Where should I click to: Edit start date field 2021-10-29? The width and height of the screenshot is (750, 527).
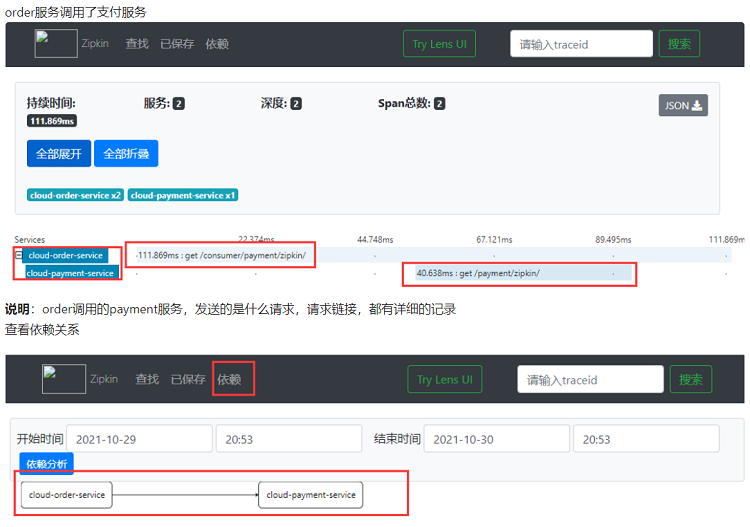tap(139, 439)
